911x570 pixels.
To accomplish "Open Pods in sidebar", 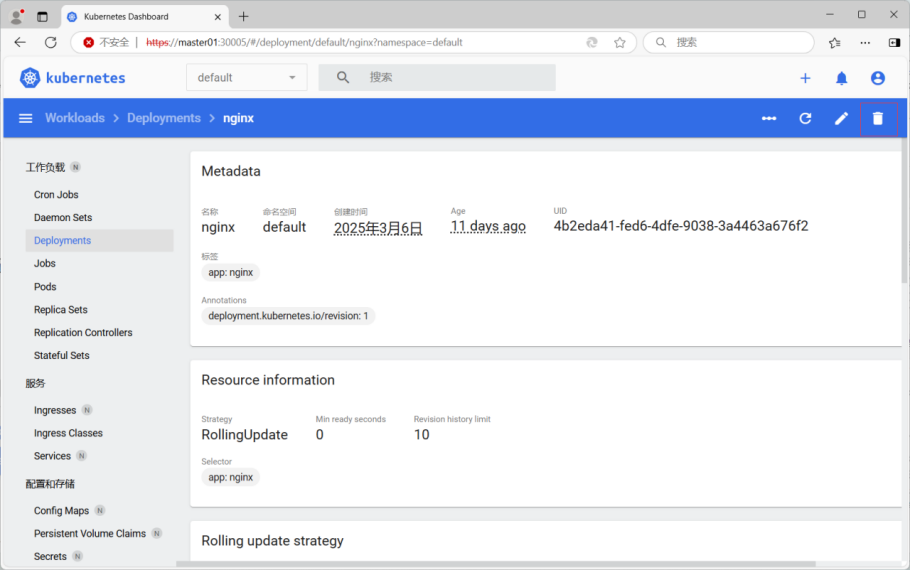I will click(45, 286).
